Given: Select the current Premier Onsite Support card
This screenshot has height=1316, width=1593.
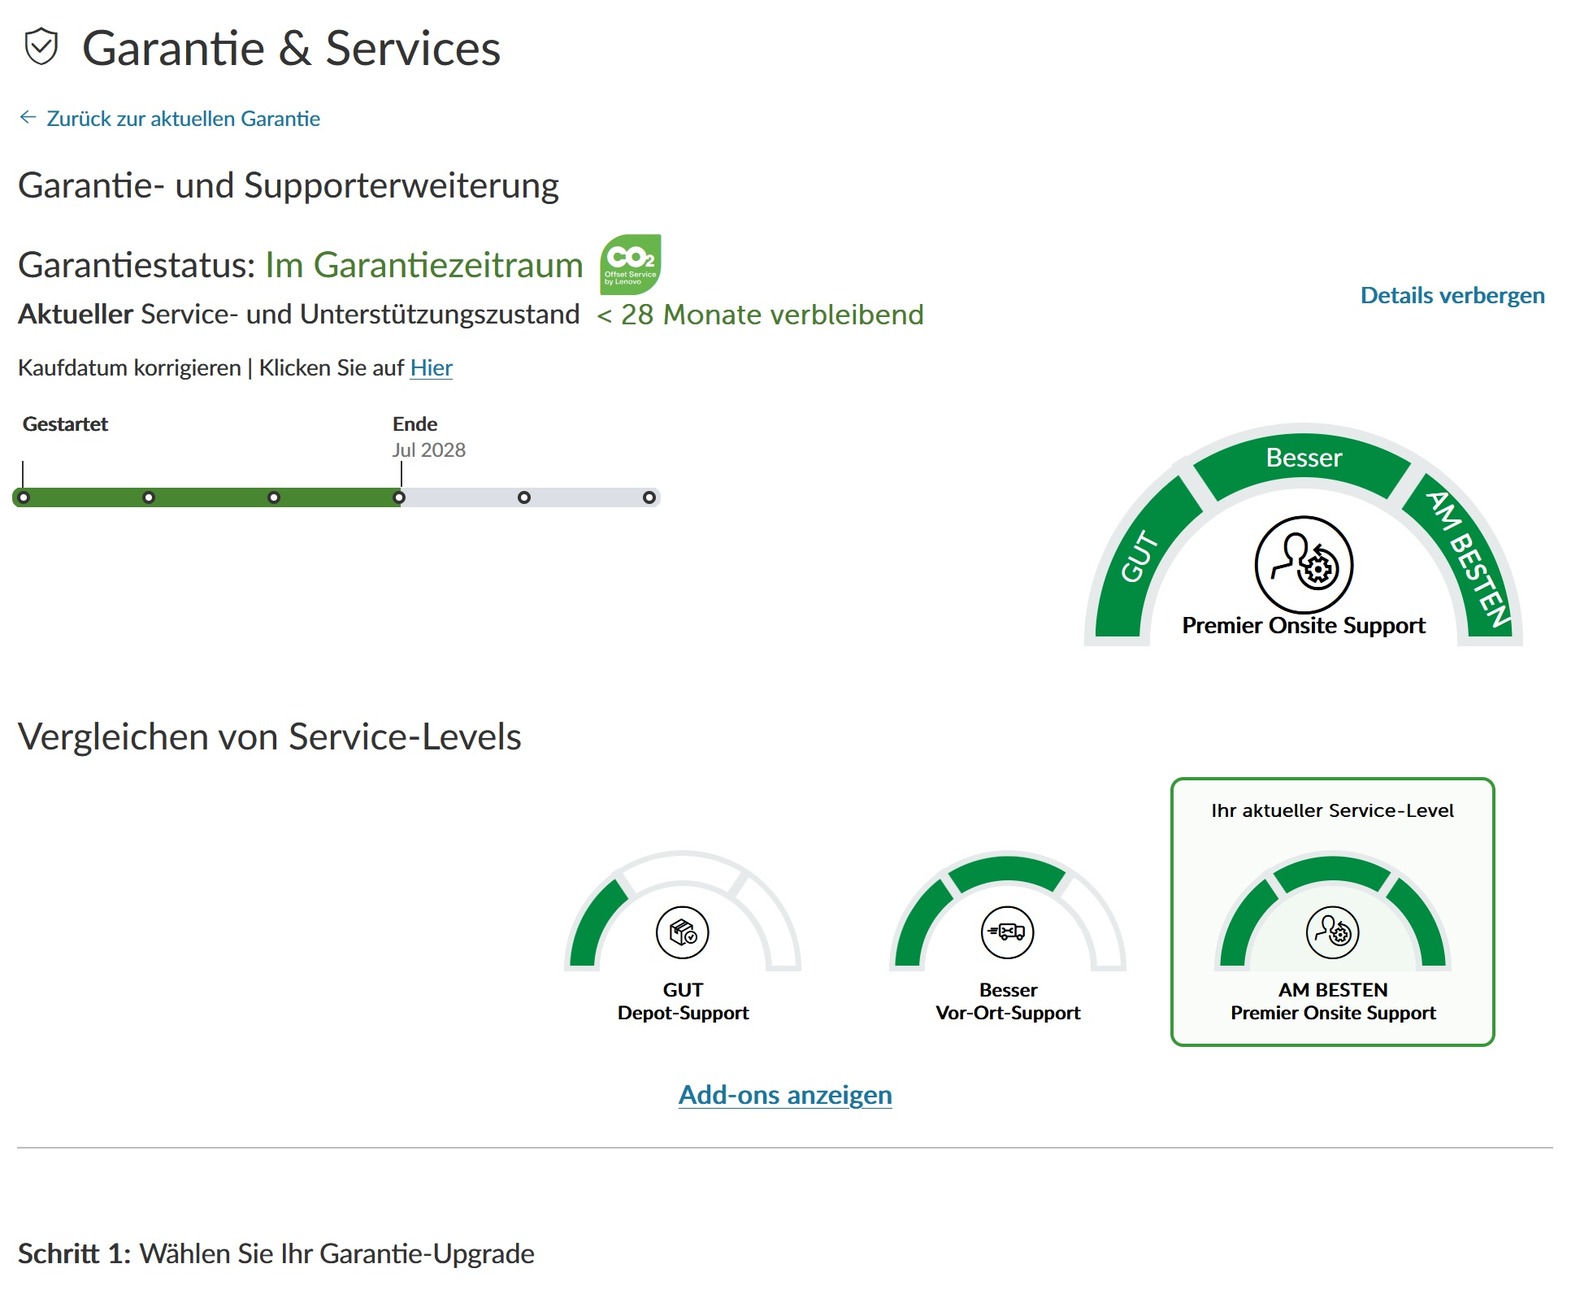Looking at the screenshot, I should (x=1332, y=1001).
